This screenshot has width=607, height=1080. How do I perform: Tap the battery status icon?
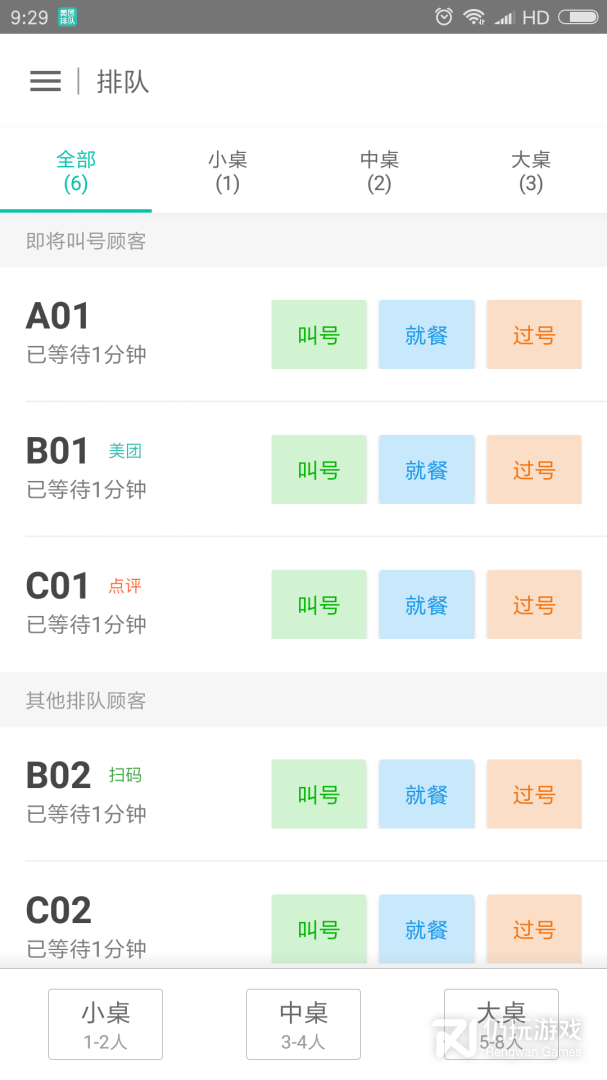click(x=577, y=17)
